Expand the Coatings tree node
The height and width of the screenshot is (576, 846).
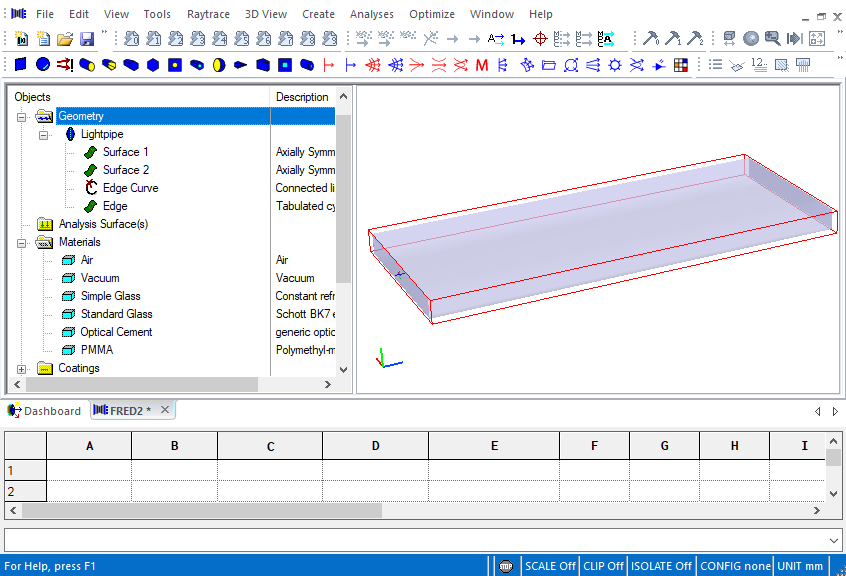coord(22,368)
